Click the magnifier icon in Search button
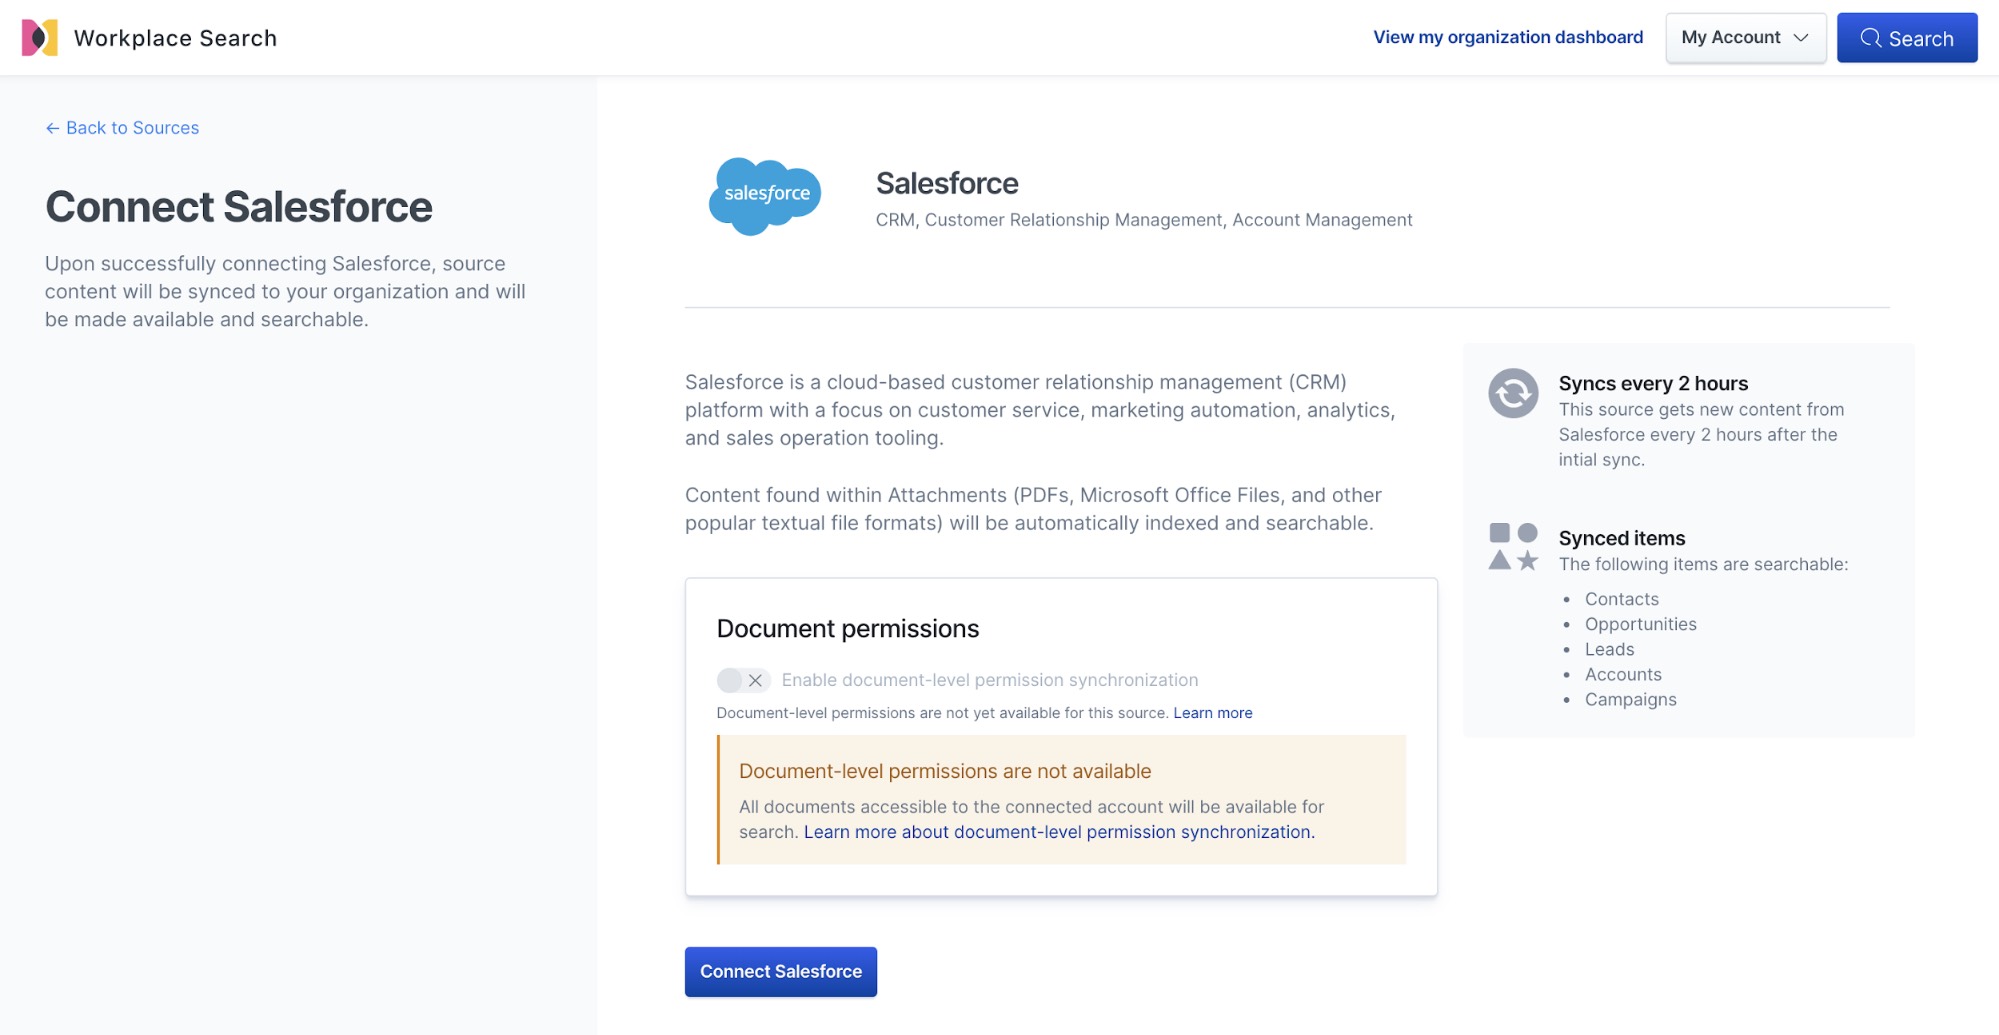1999x1035 pixels. tap(1870, 38)
